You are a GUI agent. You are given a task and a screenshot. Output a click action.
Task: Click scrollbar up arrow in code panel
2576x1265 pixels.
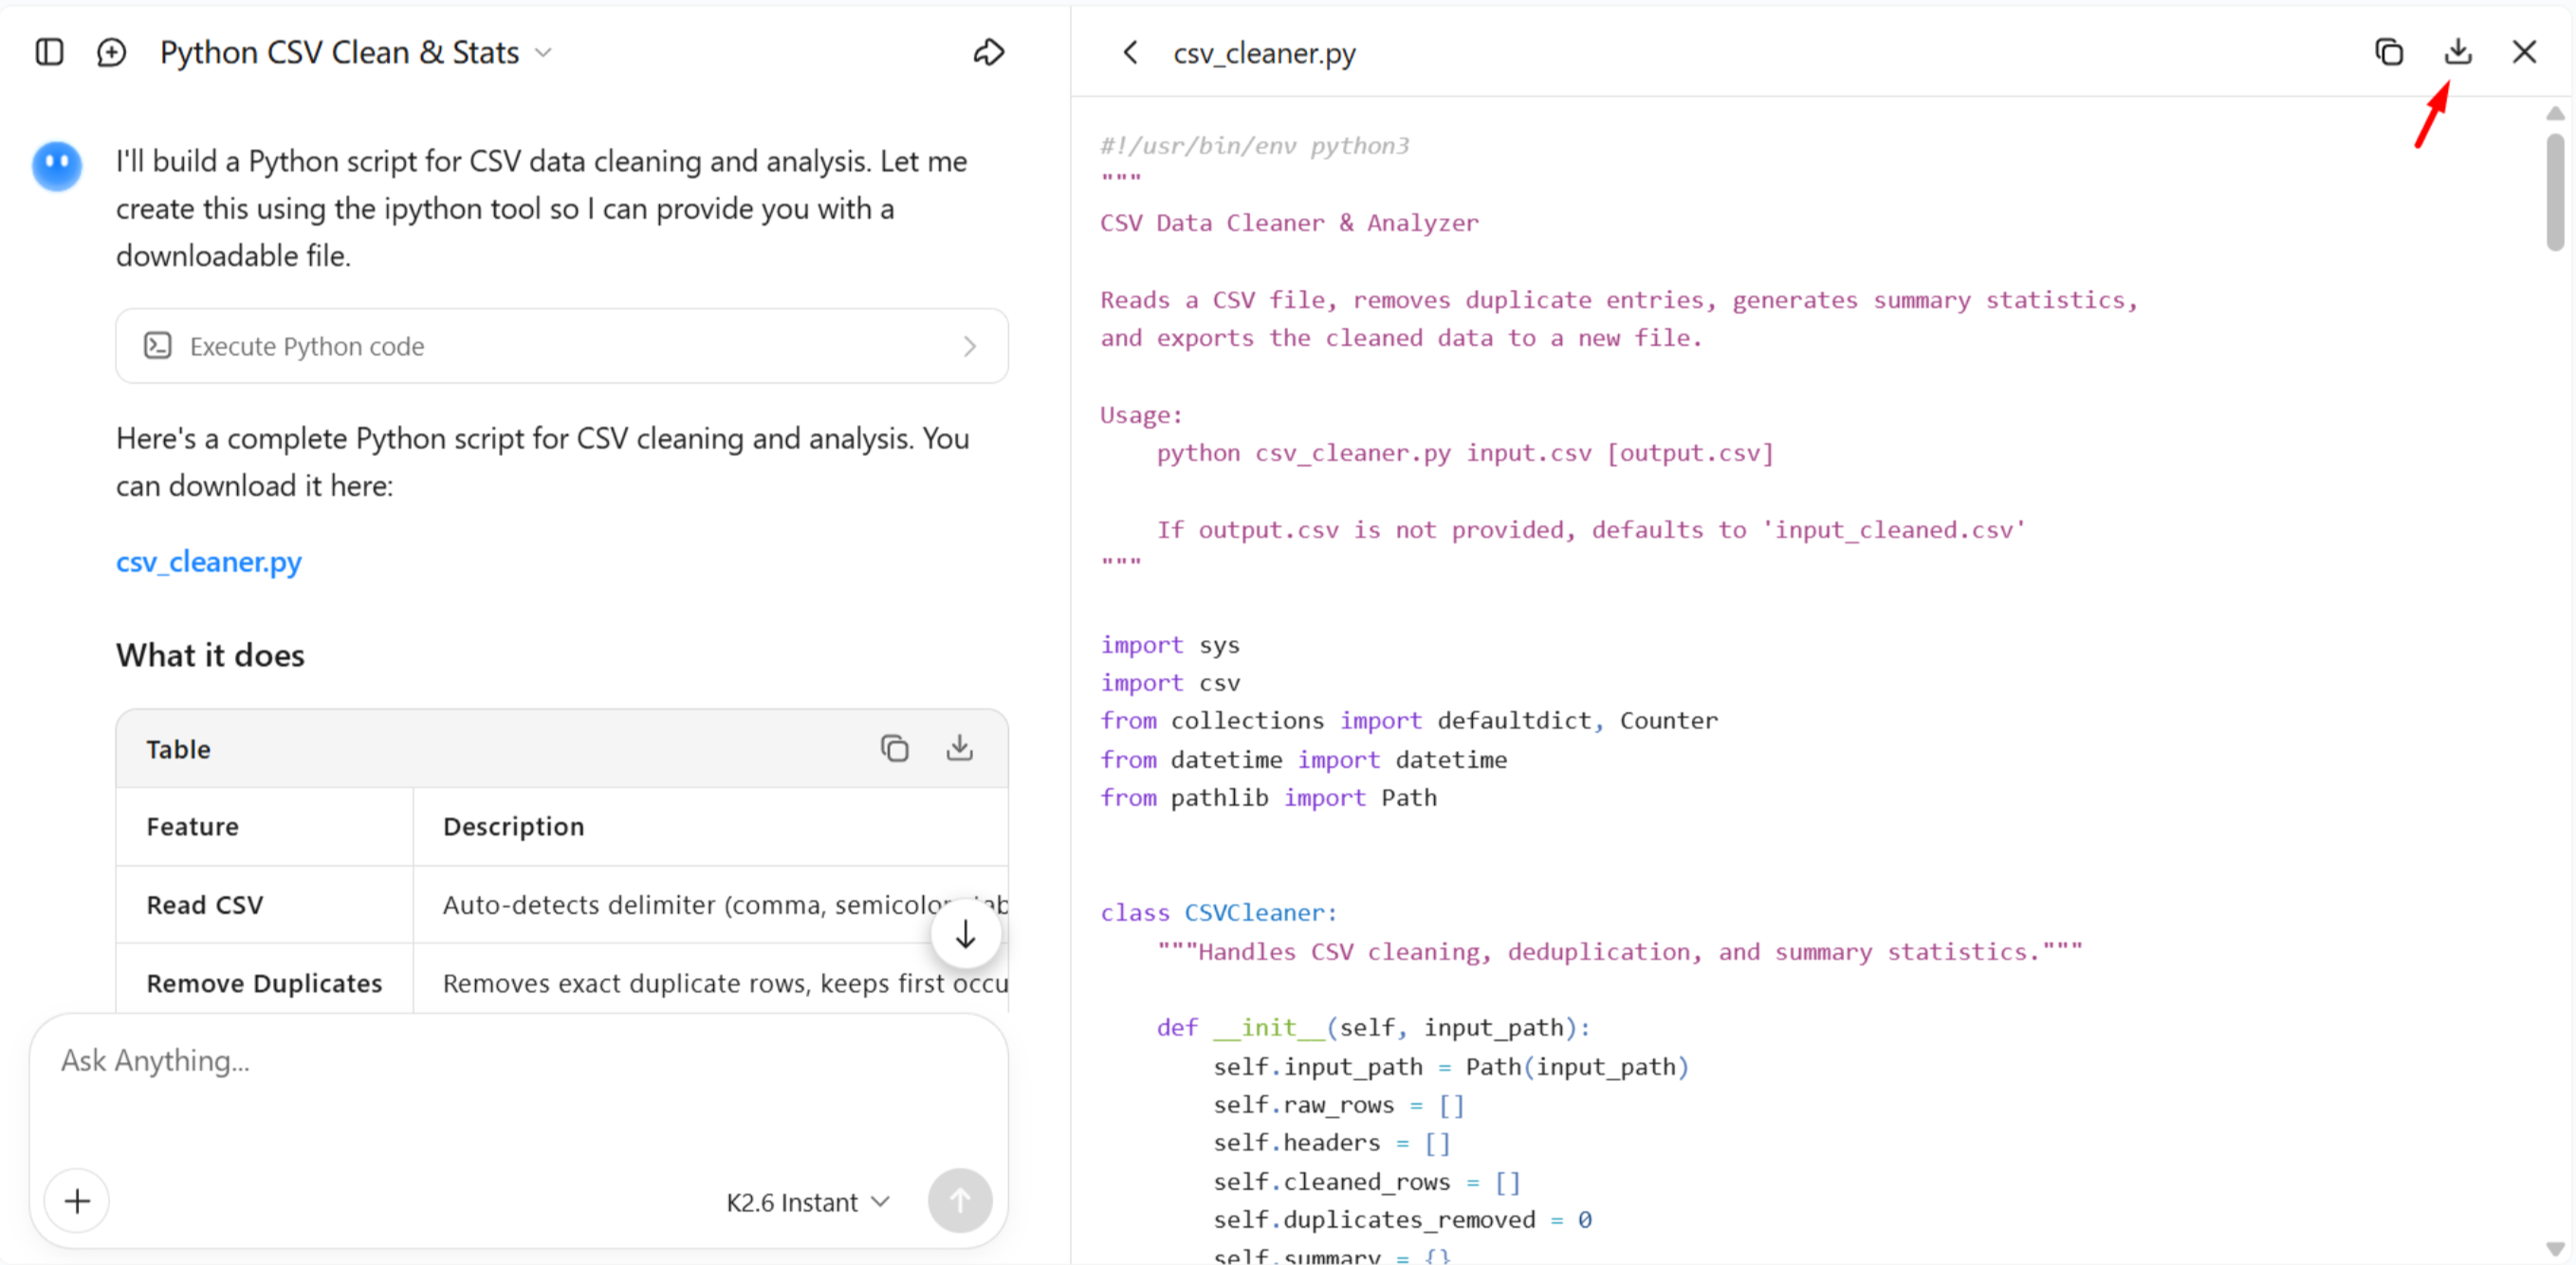(2555, 113)
